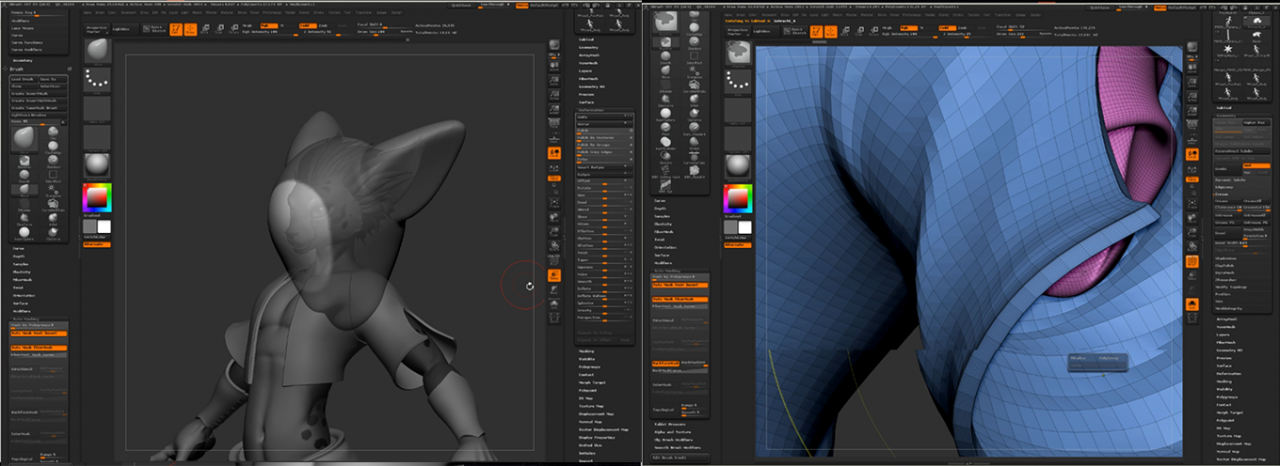The width and height of the screenshot is (1280, 466).
Task: Open the current brush thumbnail in left window
Action: tap(97, 49)
